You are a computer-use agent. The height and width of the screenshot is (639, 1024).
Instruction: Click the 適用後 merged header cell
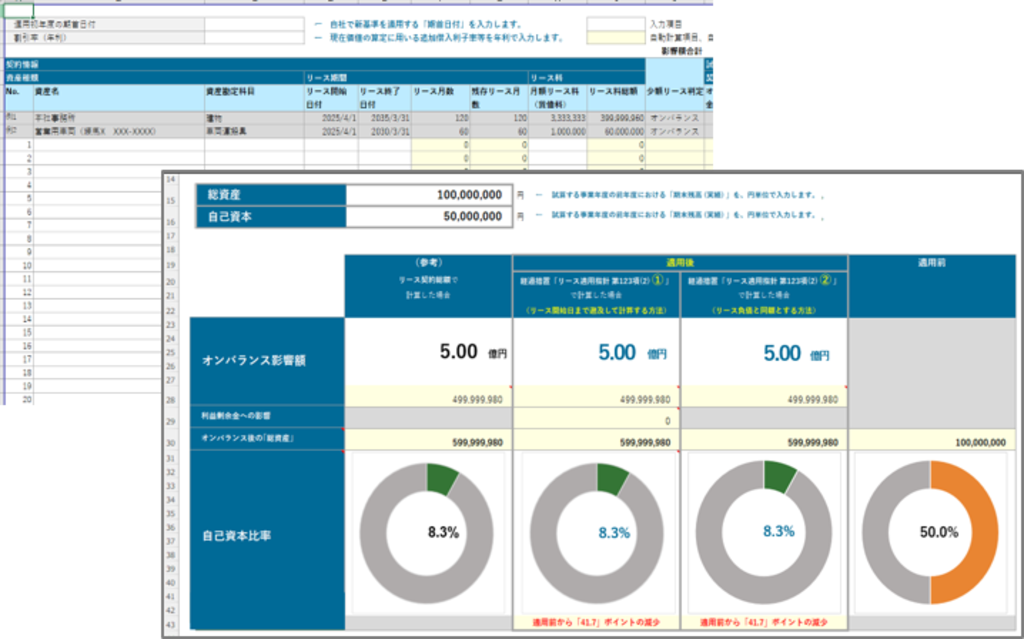680,262
